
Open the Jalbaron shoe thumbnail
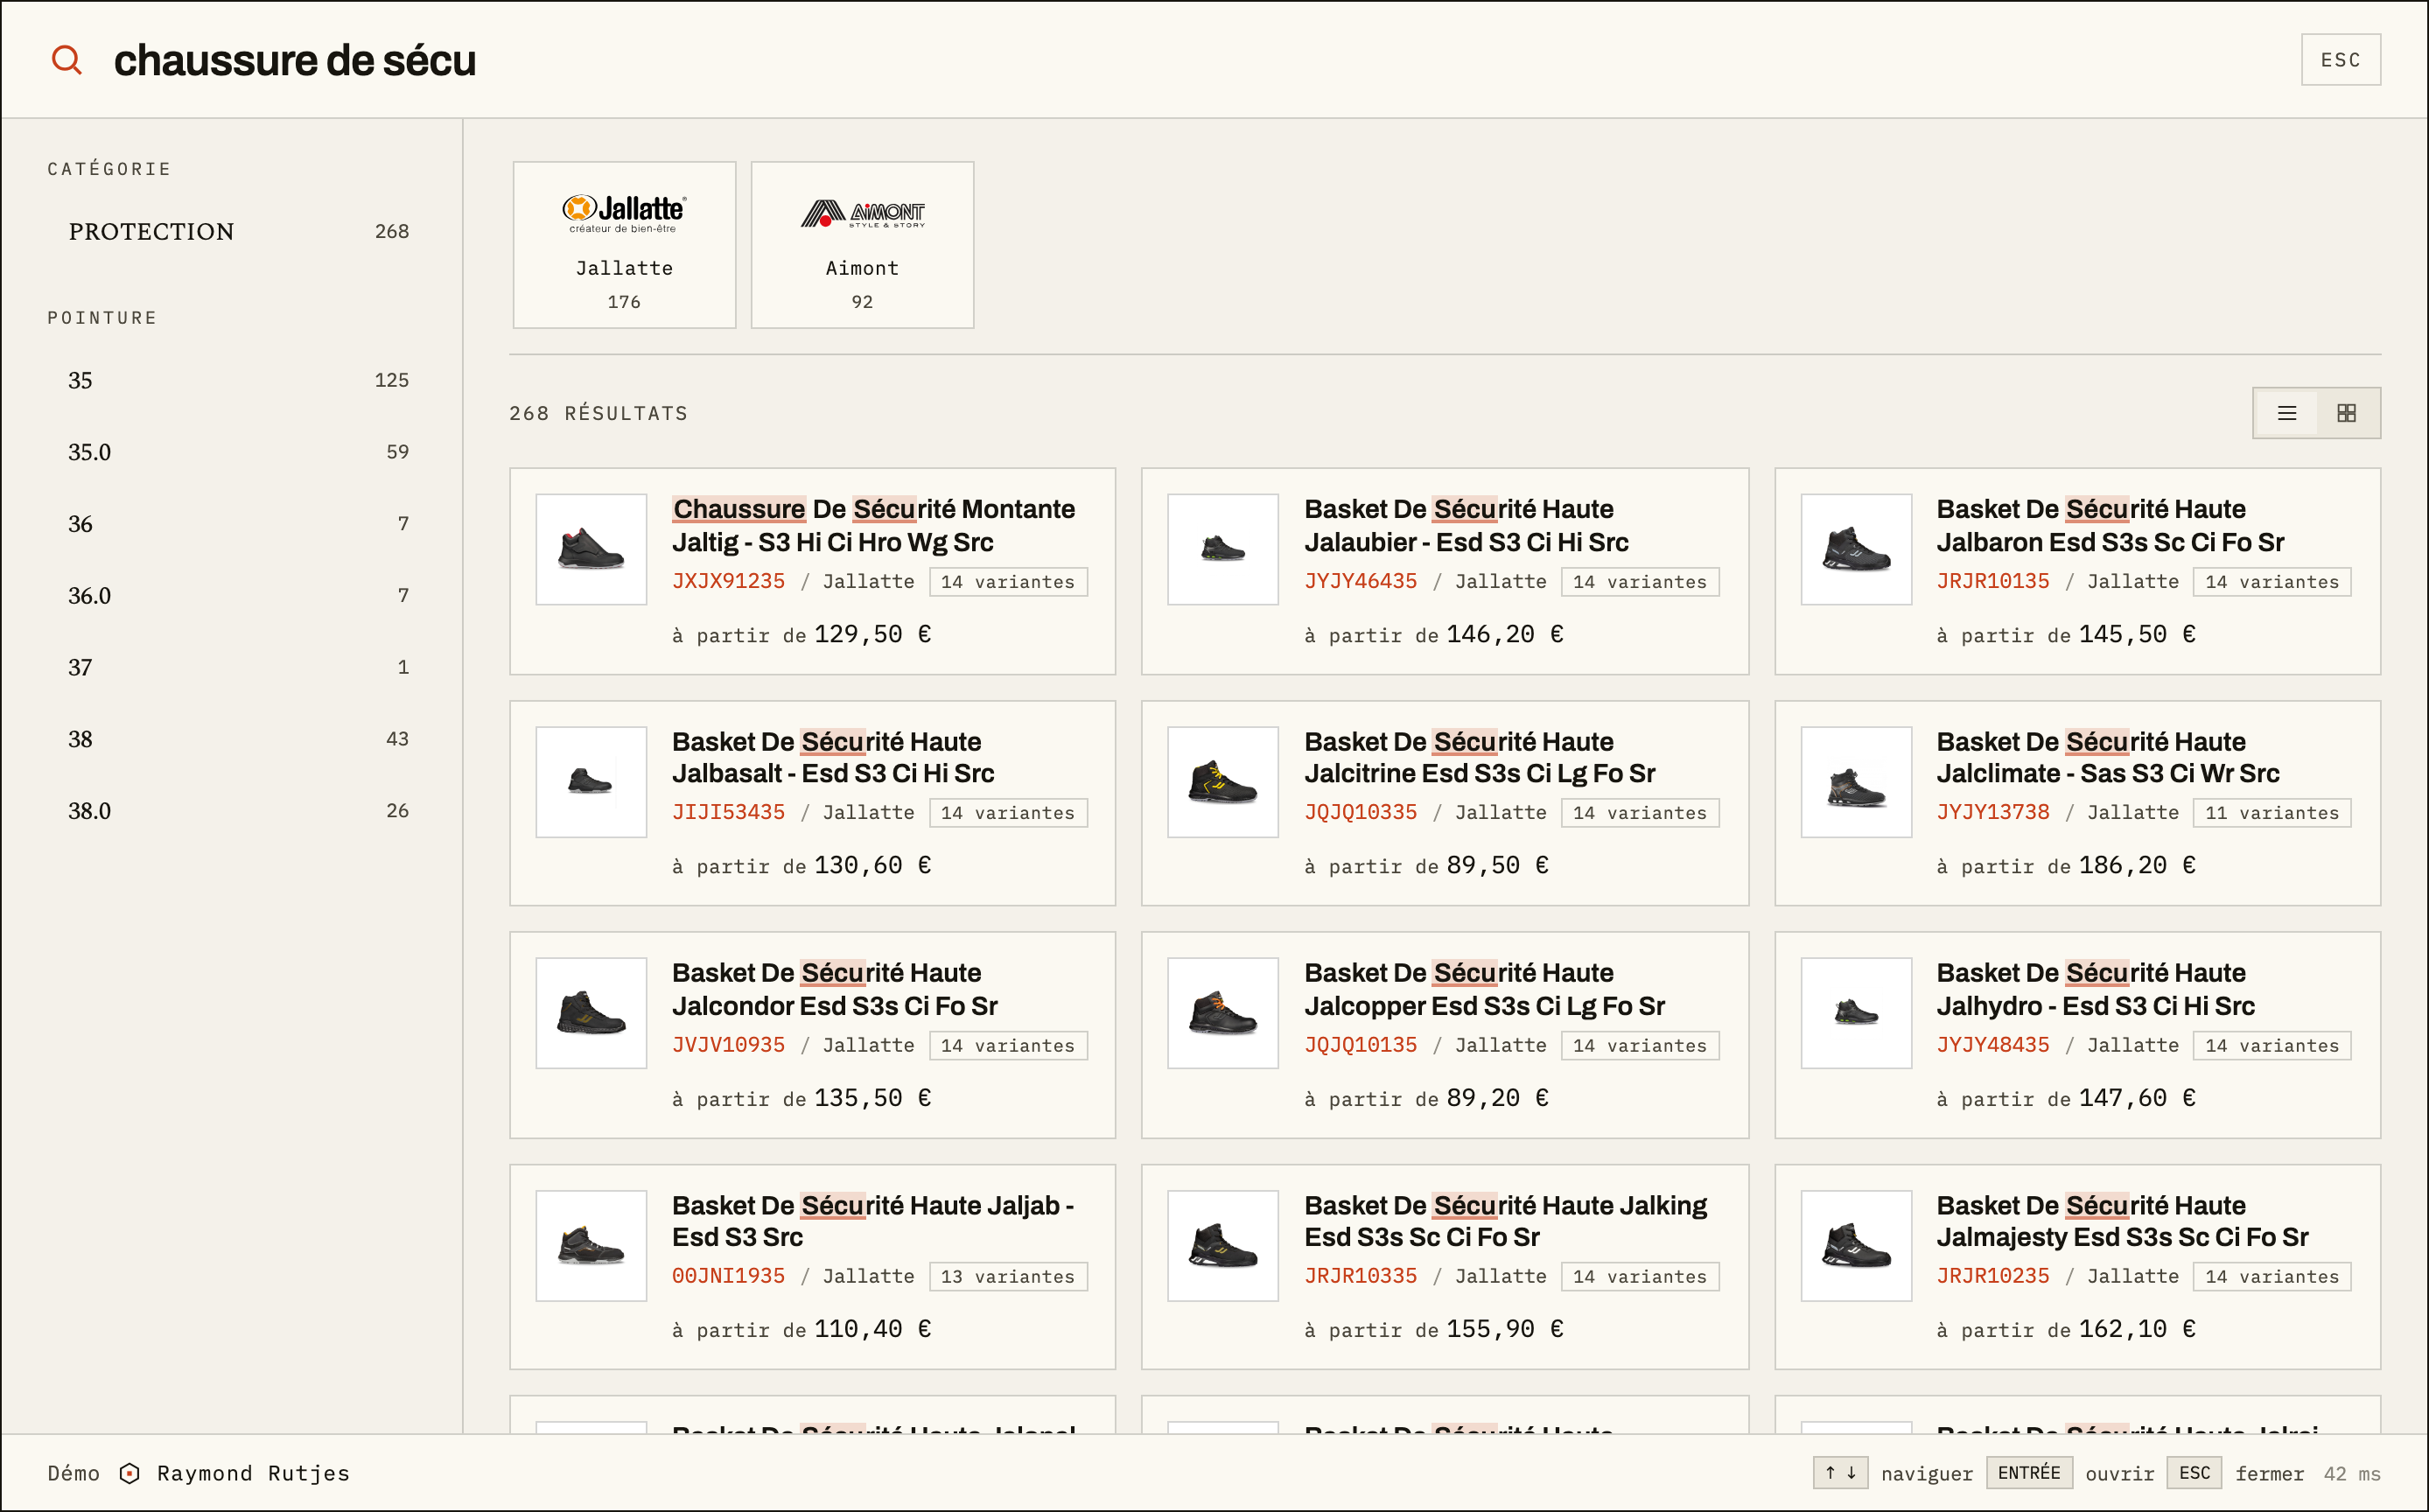point(1856,549)
